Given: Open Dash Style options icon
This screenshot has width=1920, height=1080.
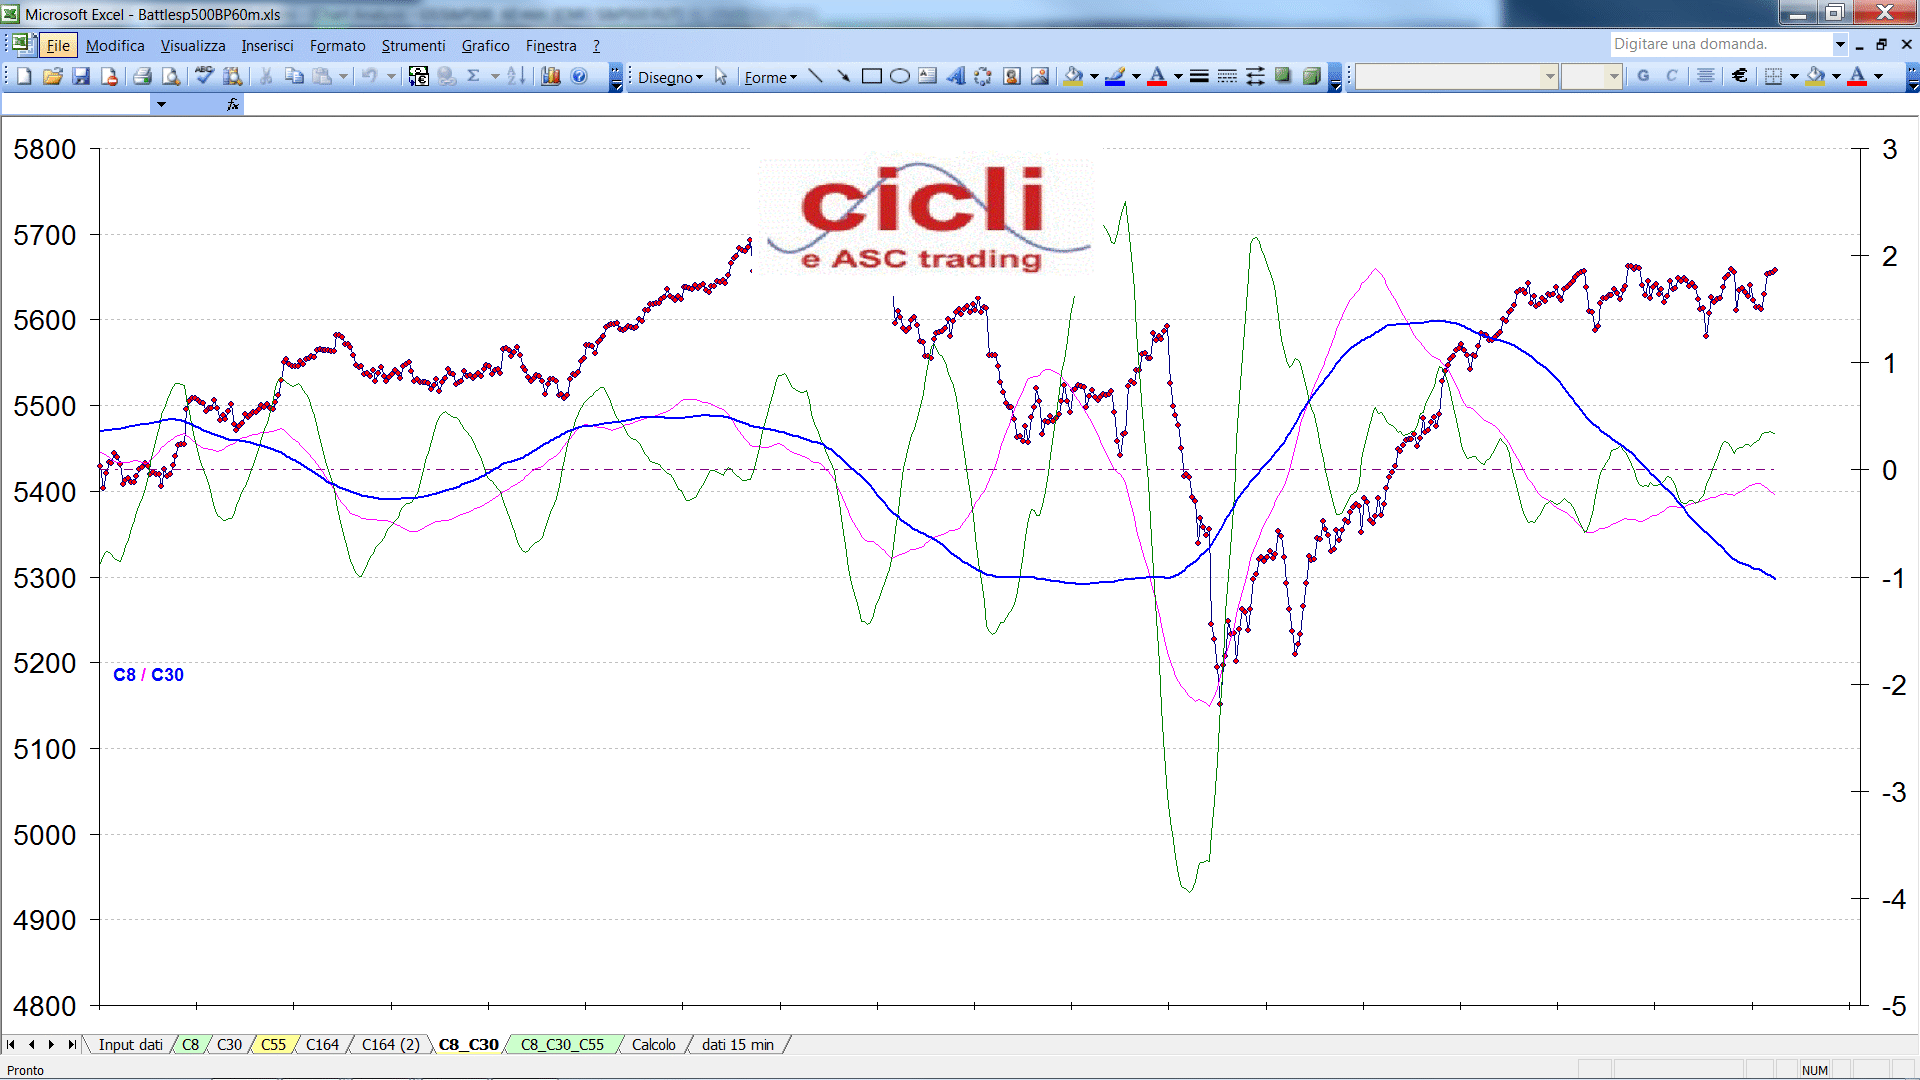Looking at the screenshot, I should tap(1227, 76).
